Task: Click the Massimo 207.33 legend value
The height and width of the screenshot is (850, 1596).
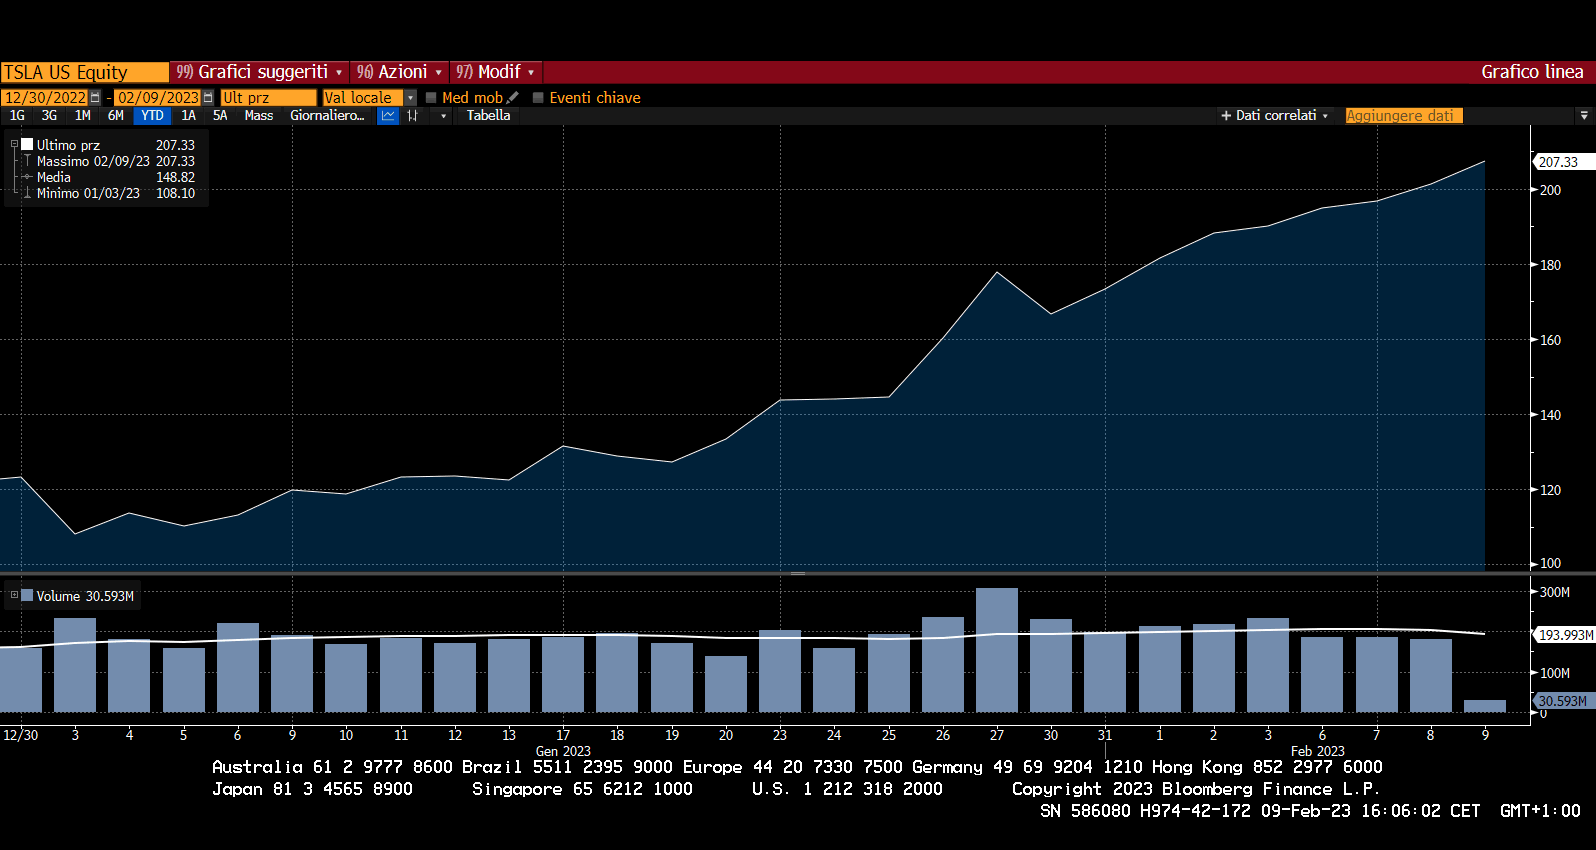Action: point(175,161)
